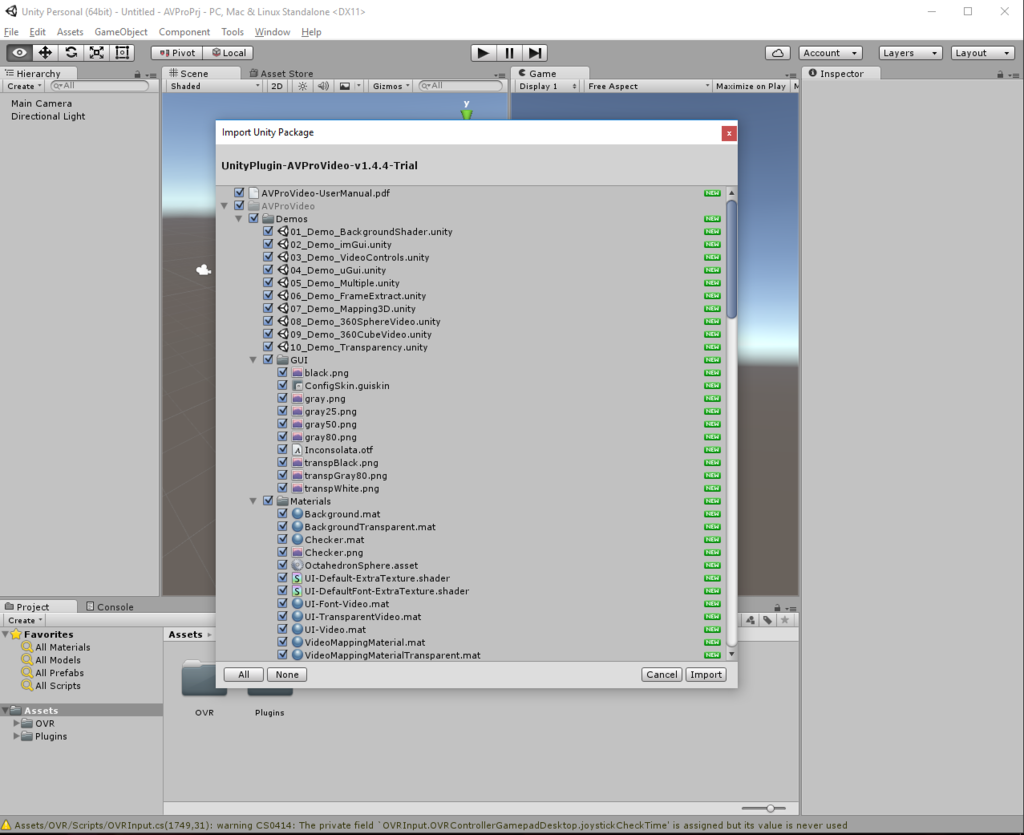Open the Free Aspect dropdown
The image size is (1024, 835).
[x=648, y=86]
